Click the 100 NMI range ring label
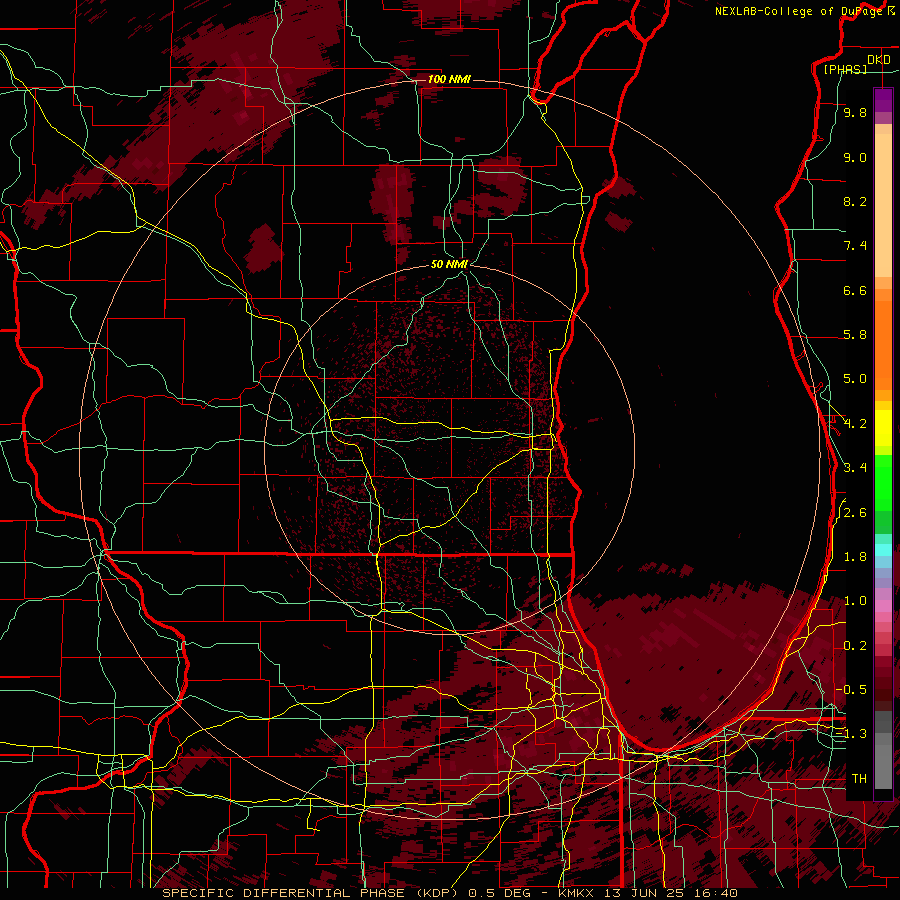 pyautogui.click(x=449, y=79)
